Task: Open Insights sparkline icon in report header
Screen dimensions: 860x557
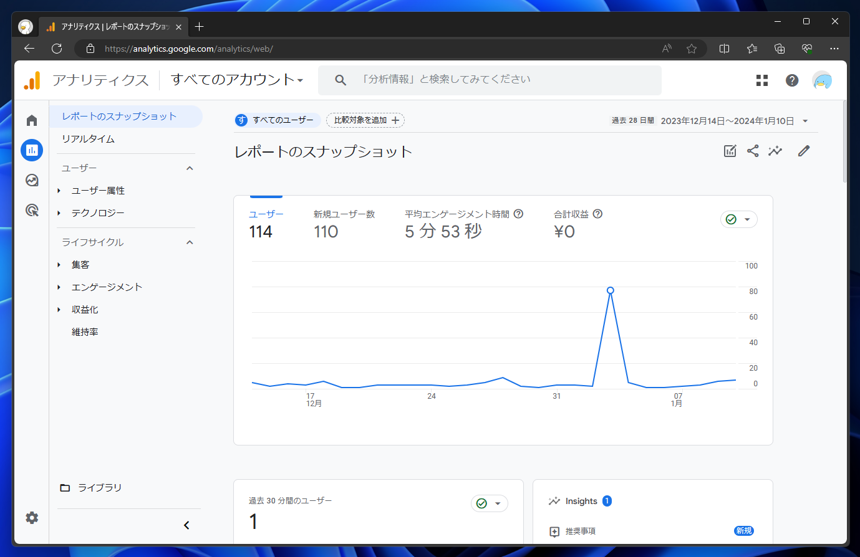Action: point(775,151)
